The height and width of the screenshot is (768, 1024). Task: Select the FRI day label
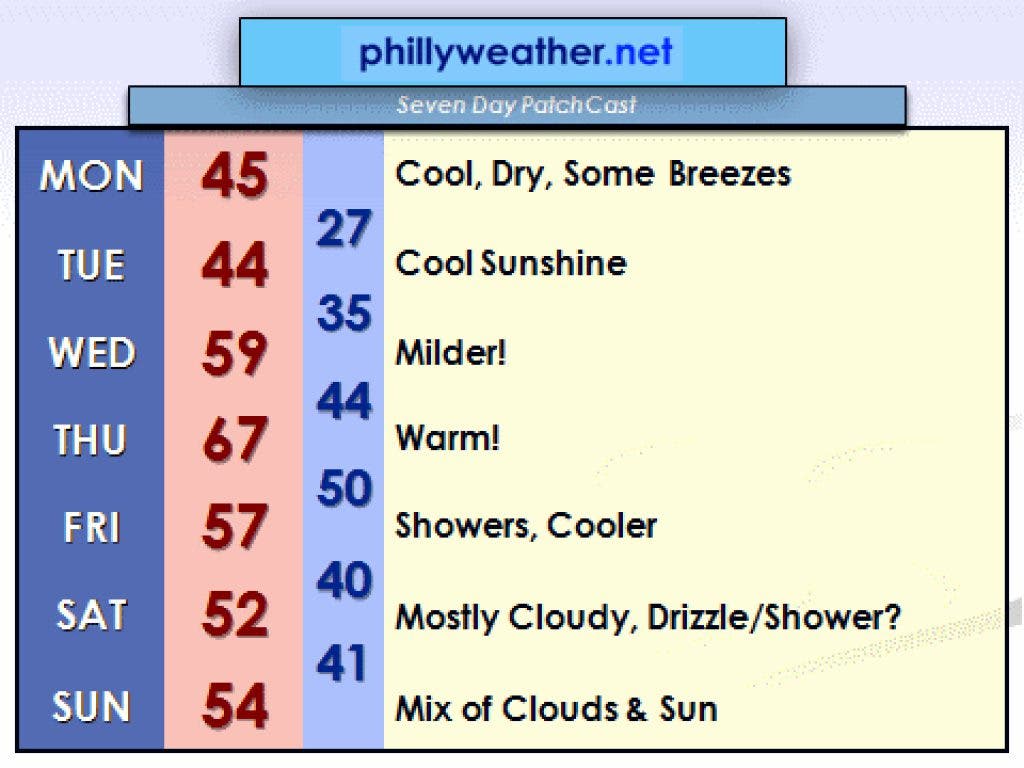click(x=91, y=527)
